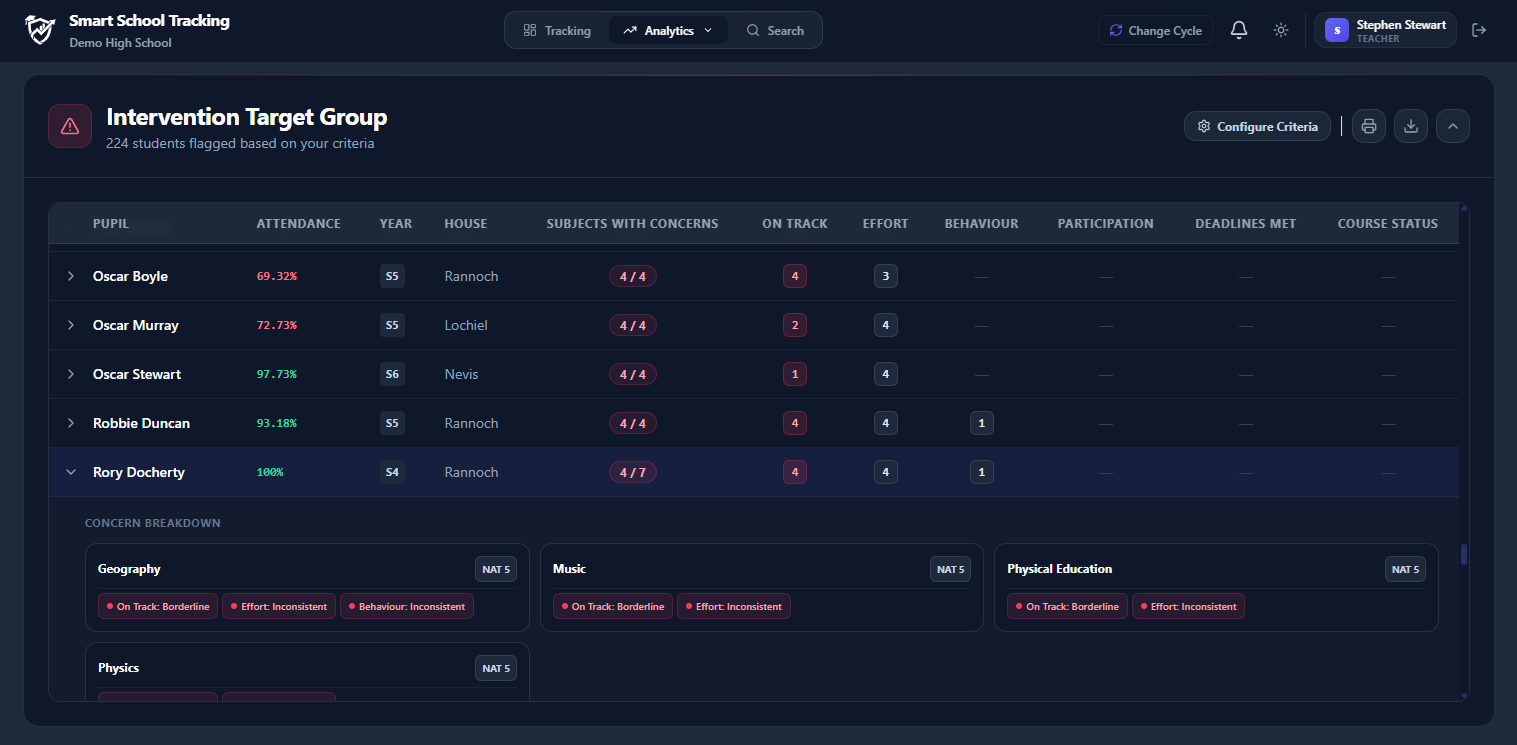The image size is (1517, 745).
Task: Expand Robbie Duncan's row
Action: [x=71, y=423]
